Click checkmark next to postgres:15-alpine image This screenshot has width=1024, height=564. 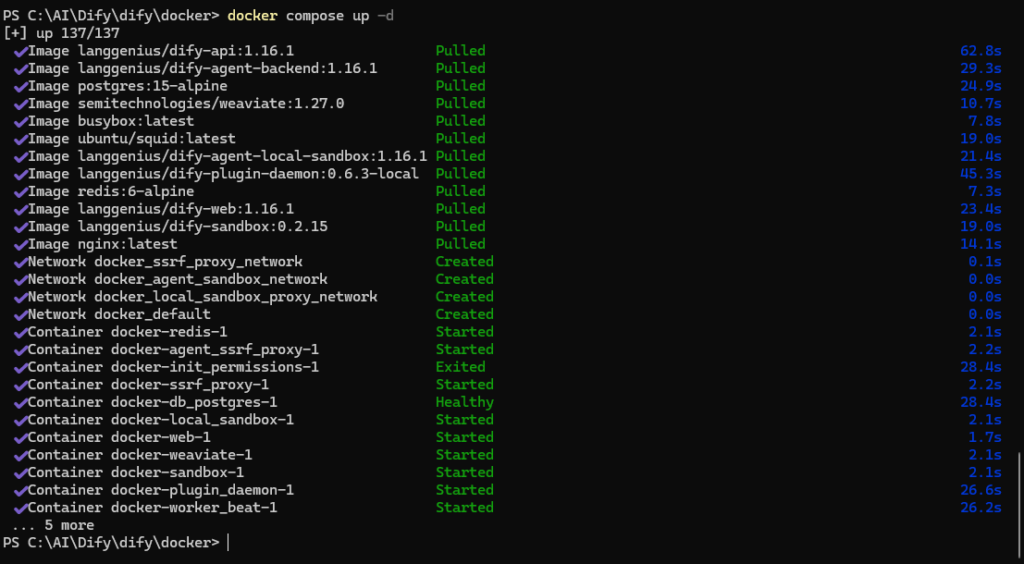(20, 87)
